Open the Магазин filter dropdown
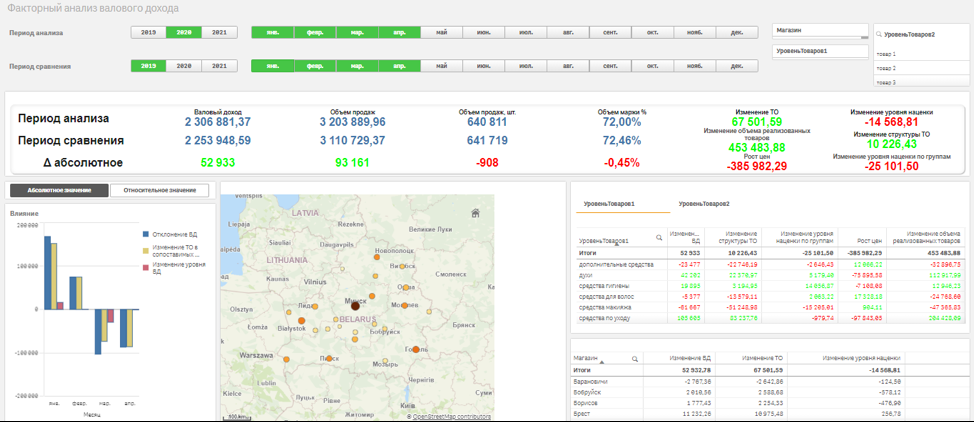Image resolution: width=974 pixels, height=422 pixels. click(x=820, y=31)
